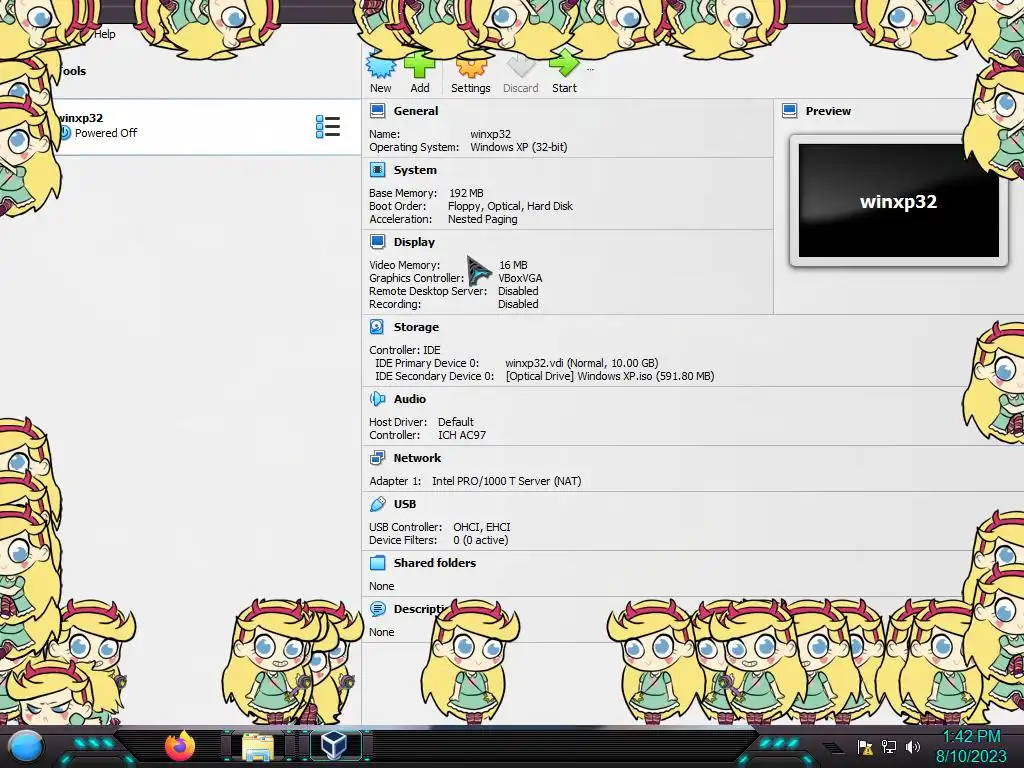
Task: Click 'Floppy, Optical, Hard Disk' boot order
Action: [x=510, y=206]
